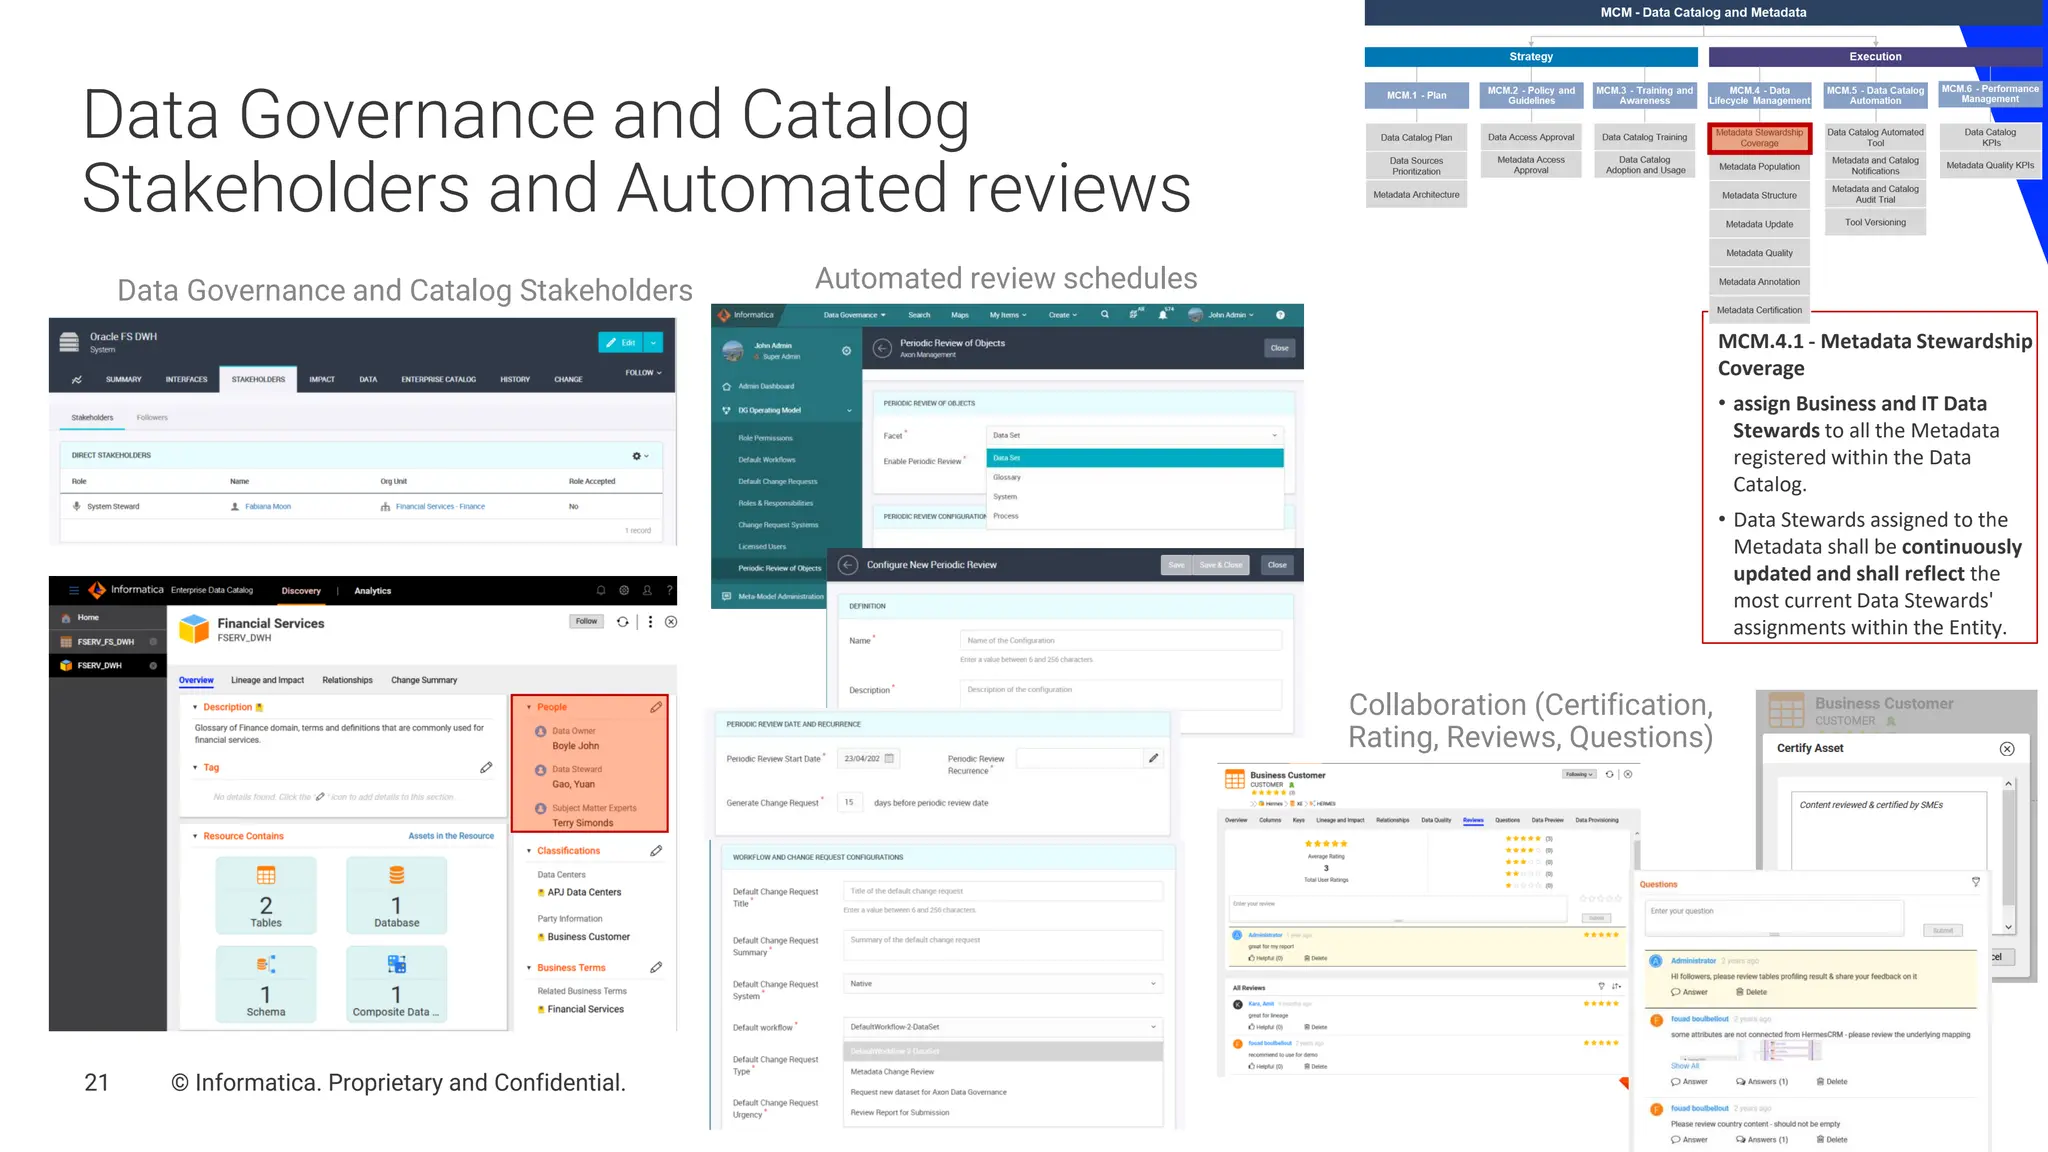
Task: Open gear dropdown in Direct Stakeholders header
Action: point(640,456)
